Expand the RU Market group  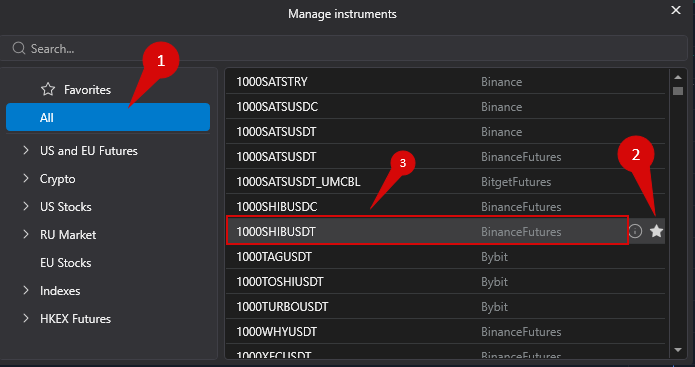point(26,234)
